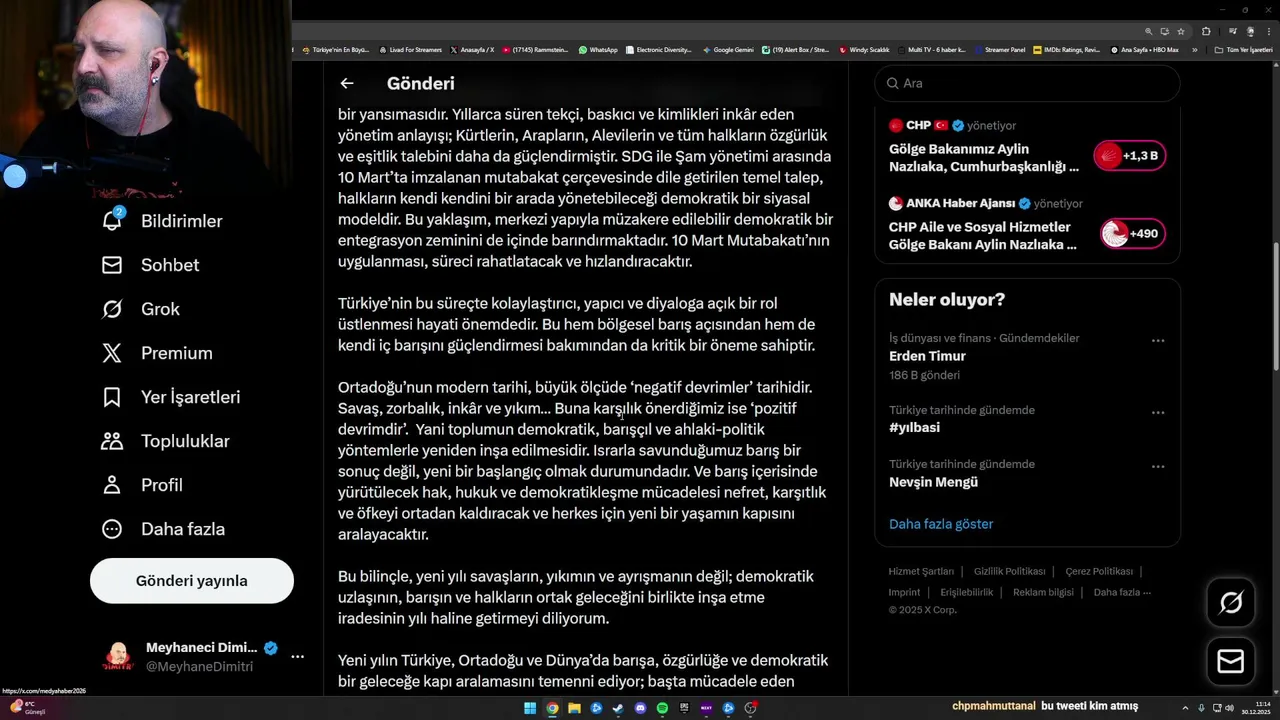Open ANKA CHP Aile ve Sosyal Hizmetler broadcast
Screen dimensions: 1280x720
point(983,236)
